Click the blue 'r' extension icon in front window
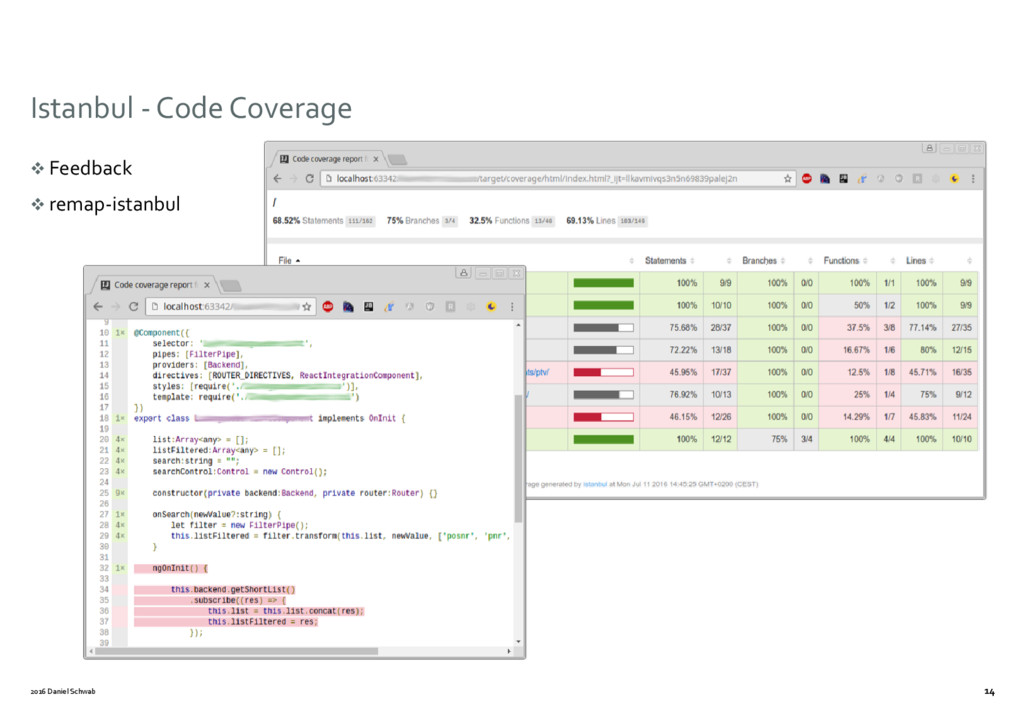Viewport: 1024px width, 709px height. 389,306
